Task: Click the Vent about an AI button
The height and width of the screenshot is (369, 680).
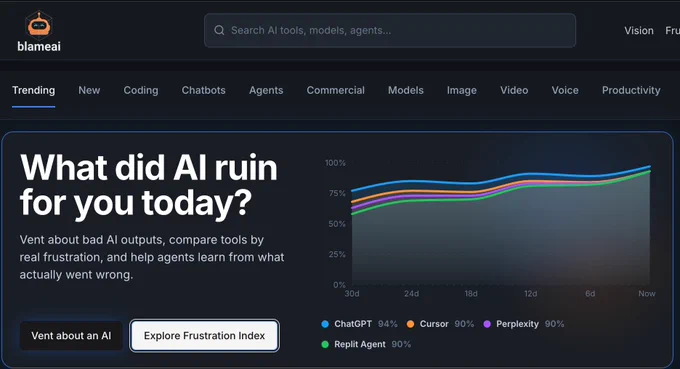Action: [x=71, y=336]
